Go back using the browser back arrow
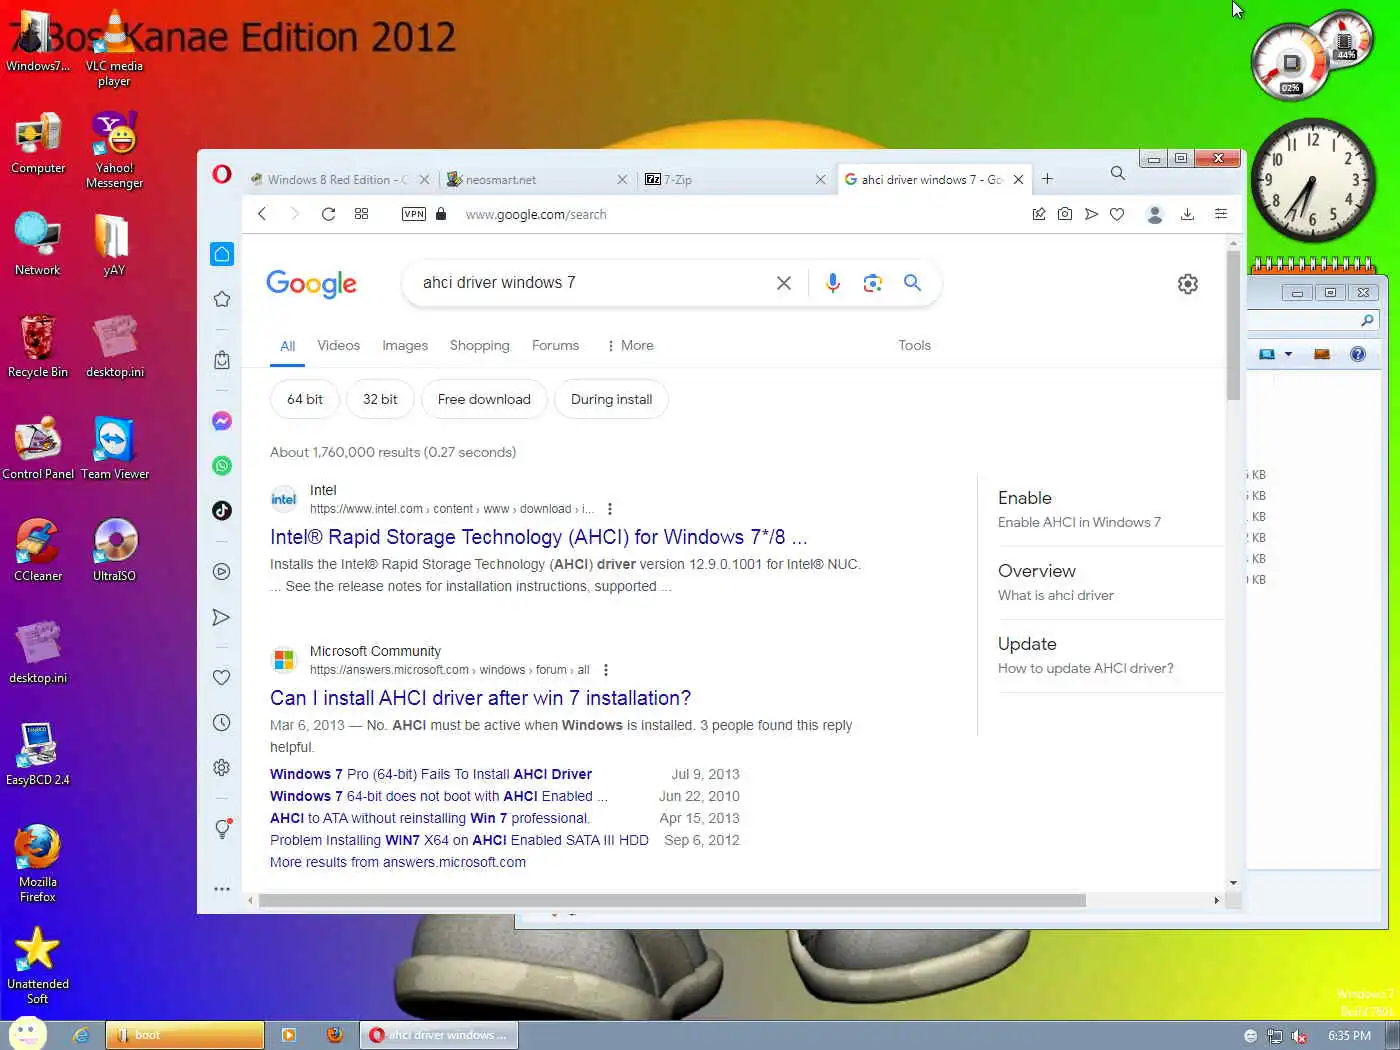This screenshot has width=1400, height=1050. pyautogui.click(x=262, y=214)
